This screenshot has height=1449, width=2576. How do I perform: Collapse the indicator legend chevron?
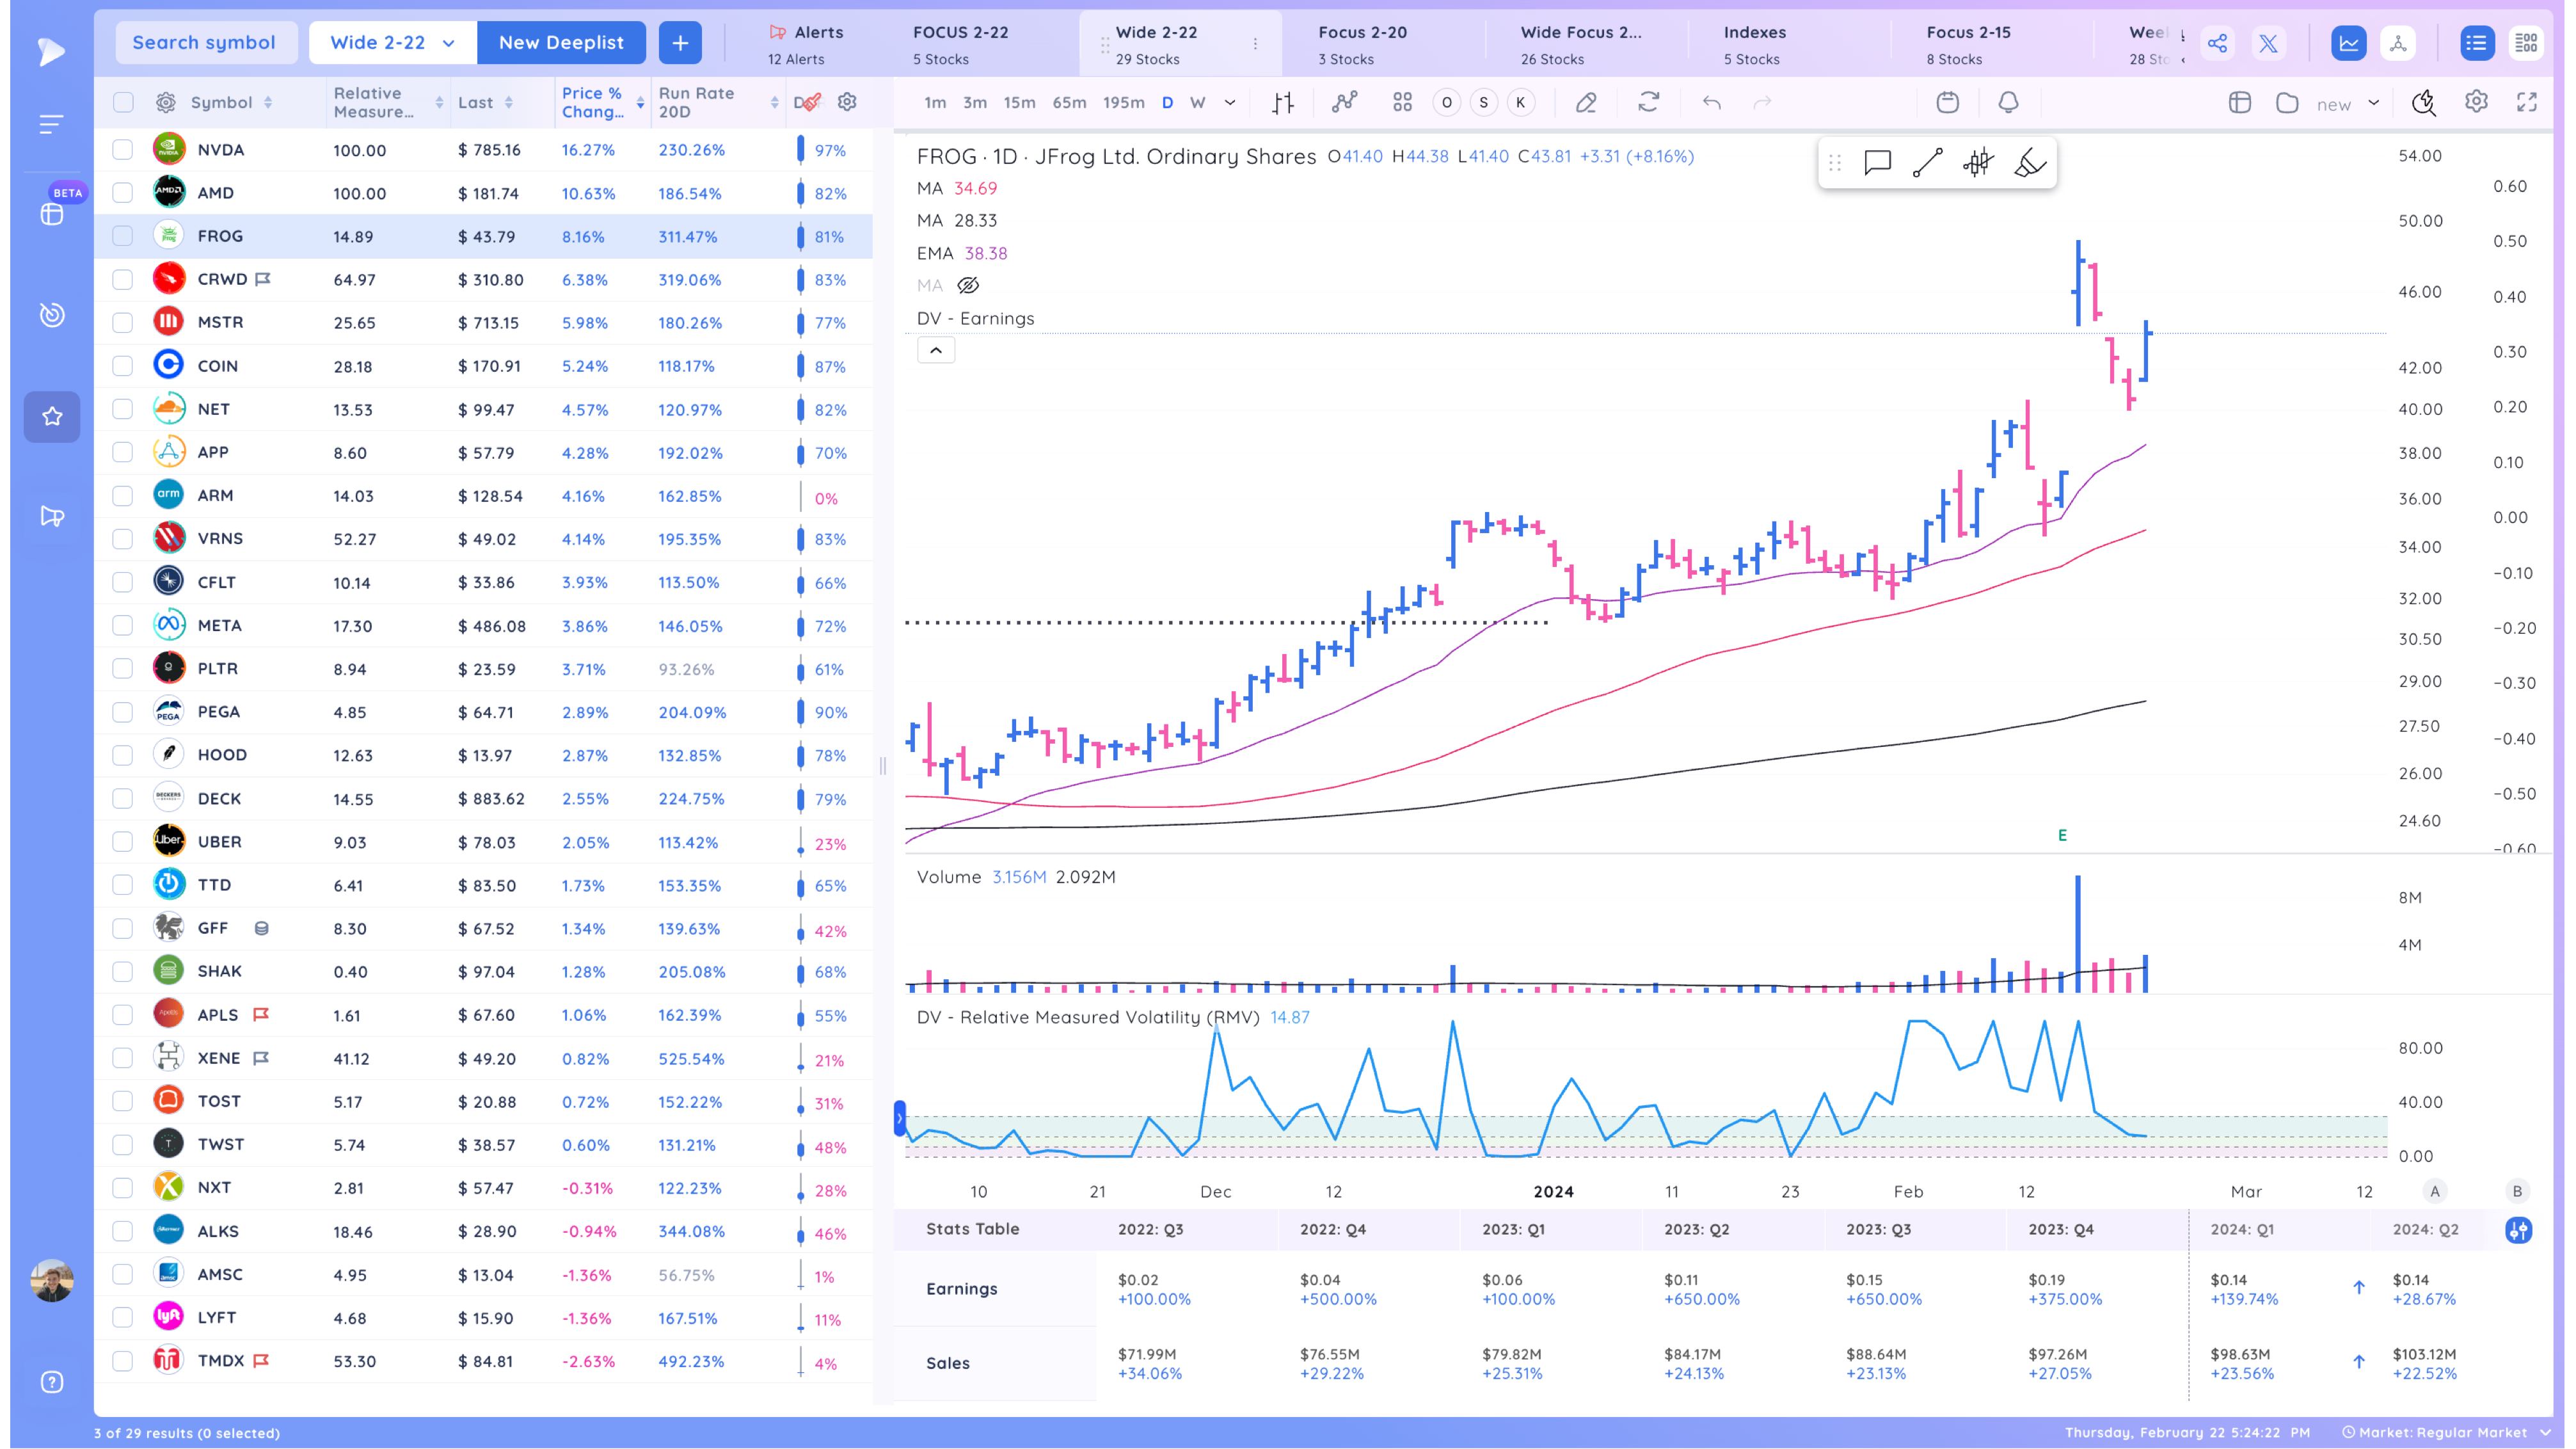point(935,350)
